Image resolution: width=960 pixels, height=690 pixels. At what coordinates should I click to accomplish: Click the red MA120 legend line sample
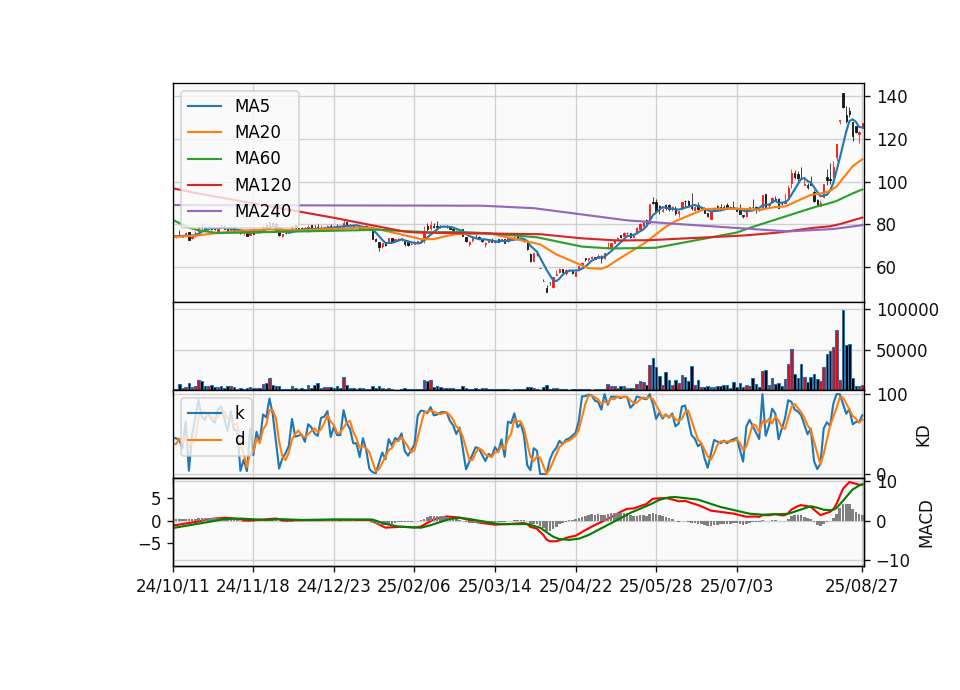pos(204,185)
